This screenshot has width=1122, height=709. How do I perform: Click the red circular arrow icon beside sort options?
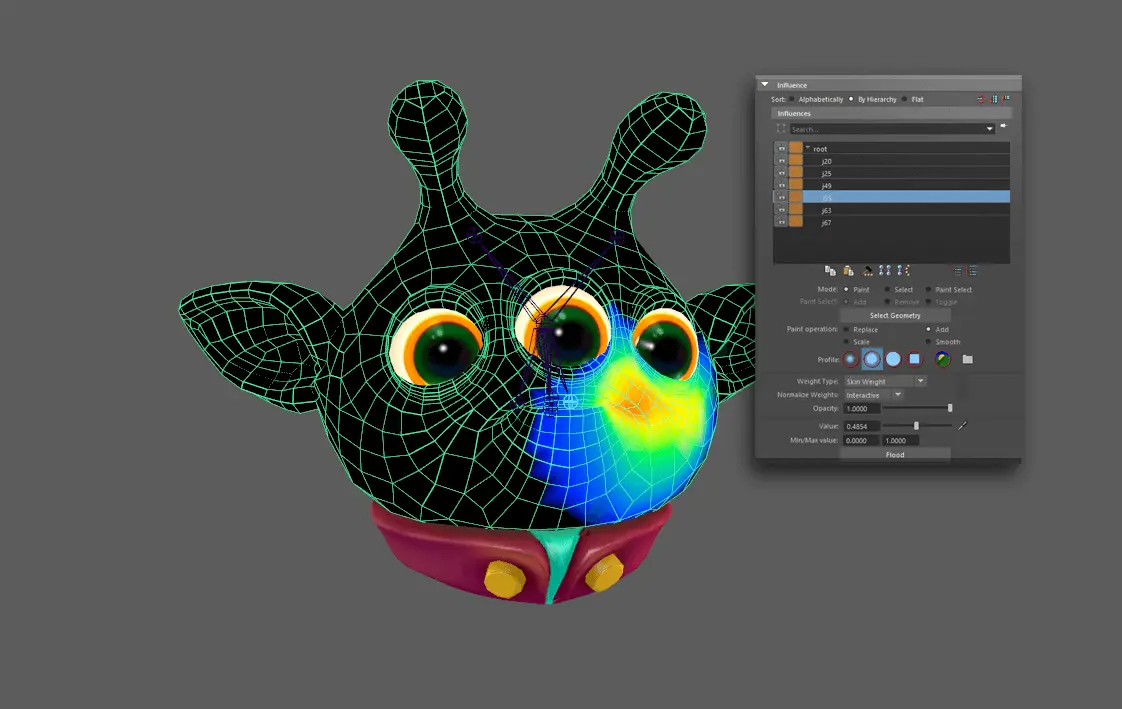coord(981,99)
